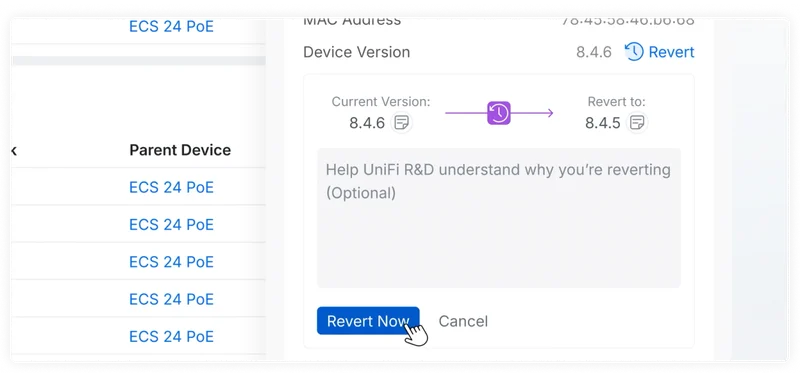
Task: Focus the revert reason text field
Action: [499, 218]
